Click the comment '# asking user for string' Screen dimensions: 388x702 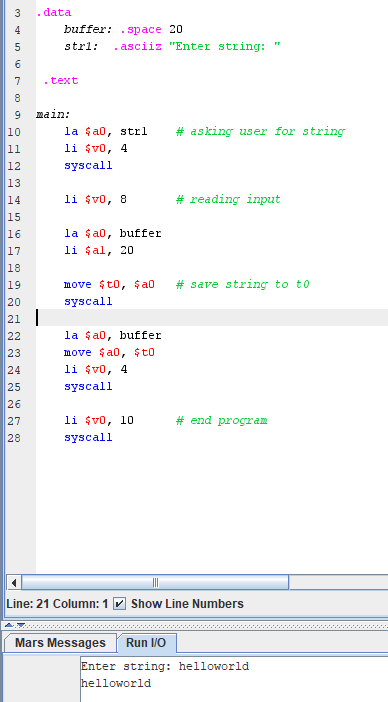260,132
